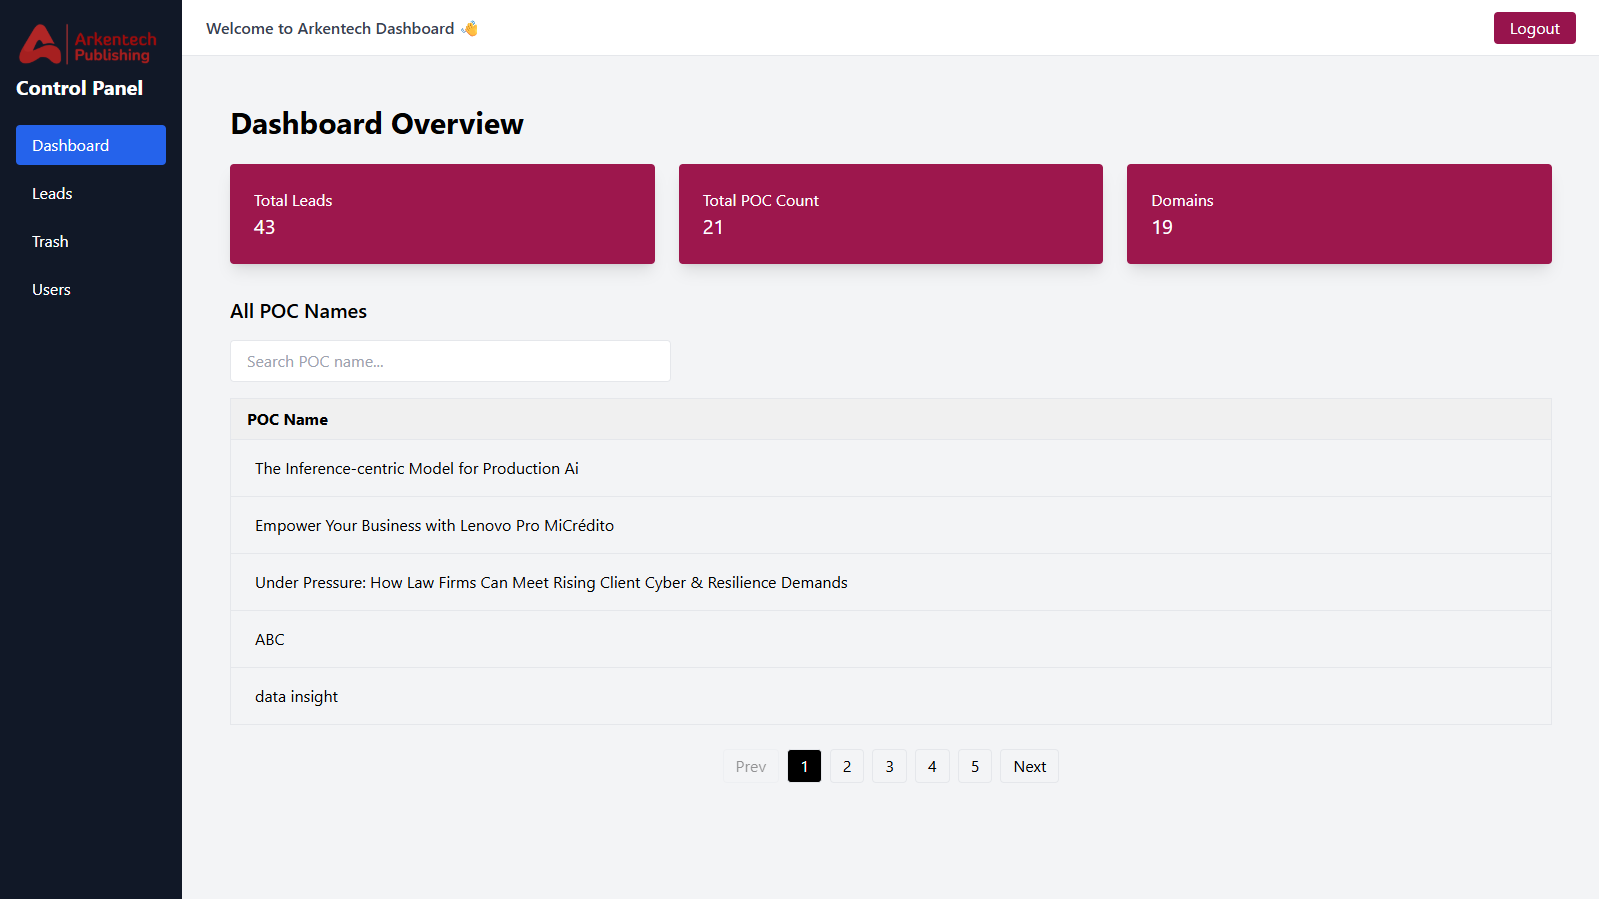Focus the Search POC name field
The image size is (1599, 899).
pyautogui.click(x=450, y=361)
